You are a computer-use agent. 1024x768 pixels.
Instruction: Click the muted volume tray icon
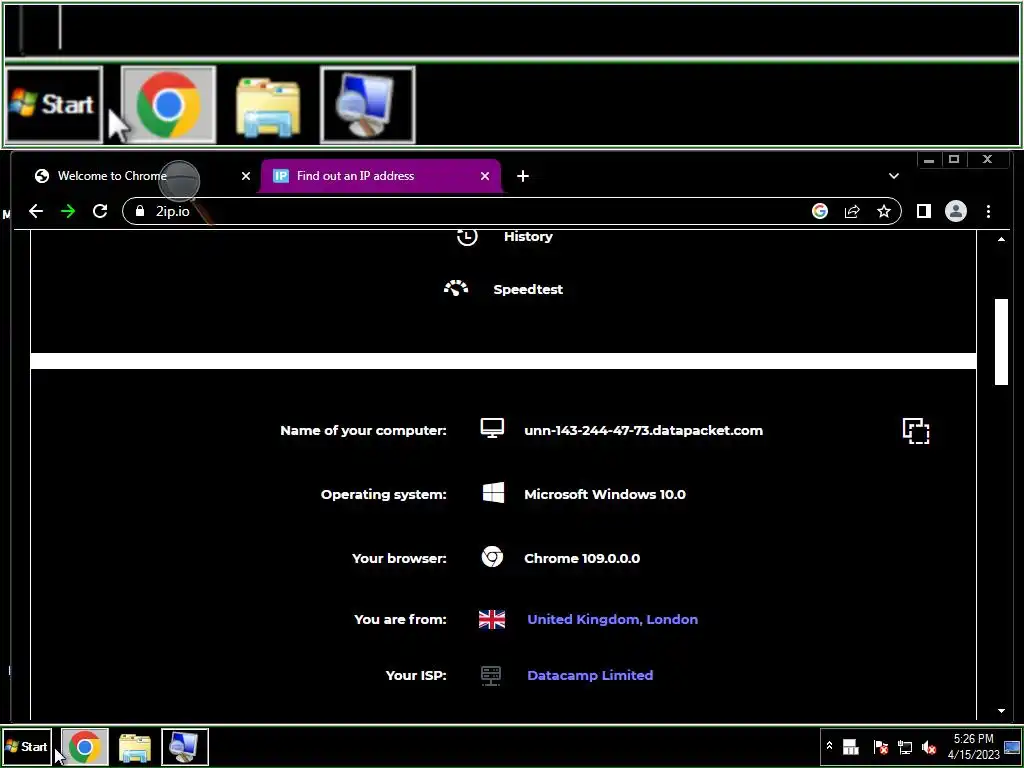click(x=929, y=746)
